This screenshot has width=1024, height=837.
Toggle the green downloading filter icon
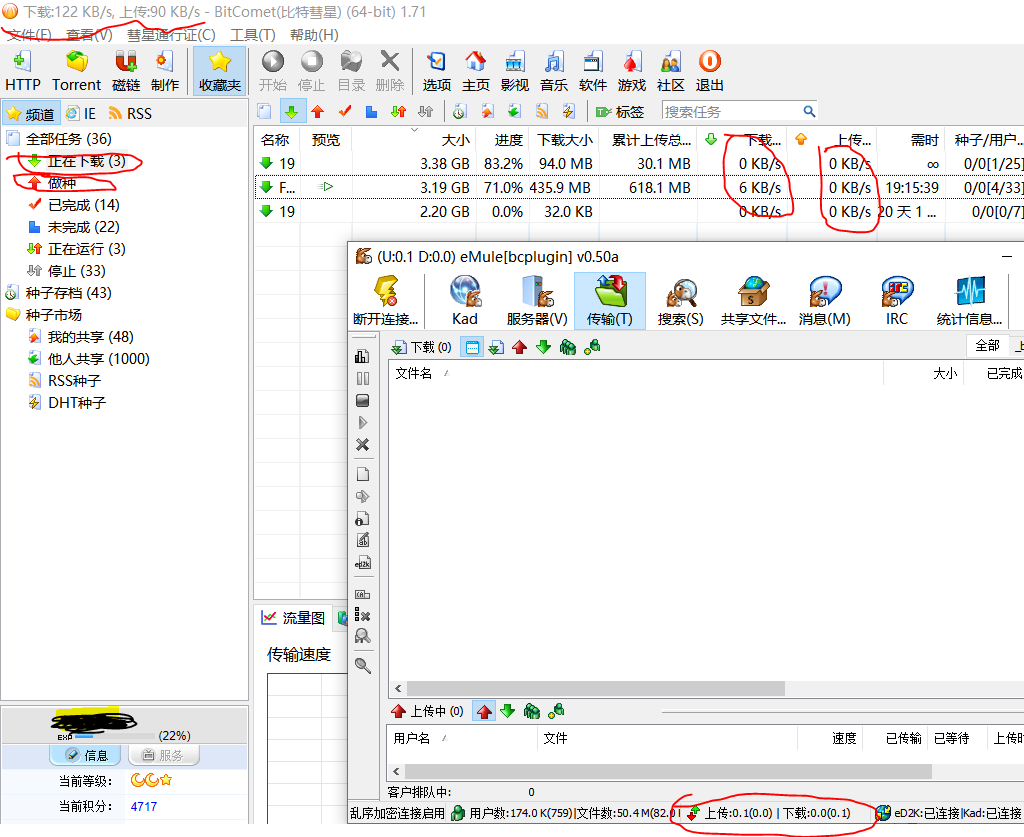(x=292, y=112)
